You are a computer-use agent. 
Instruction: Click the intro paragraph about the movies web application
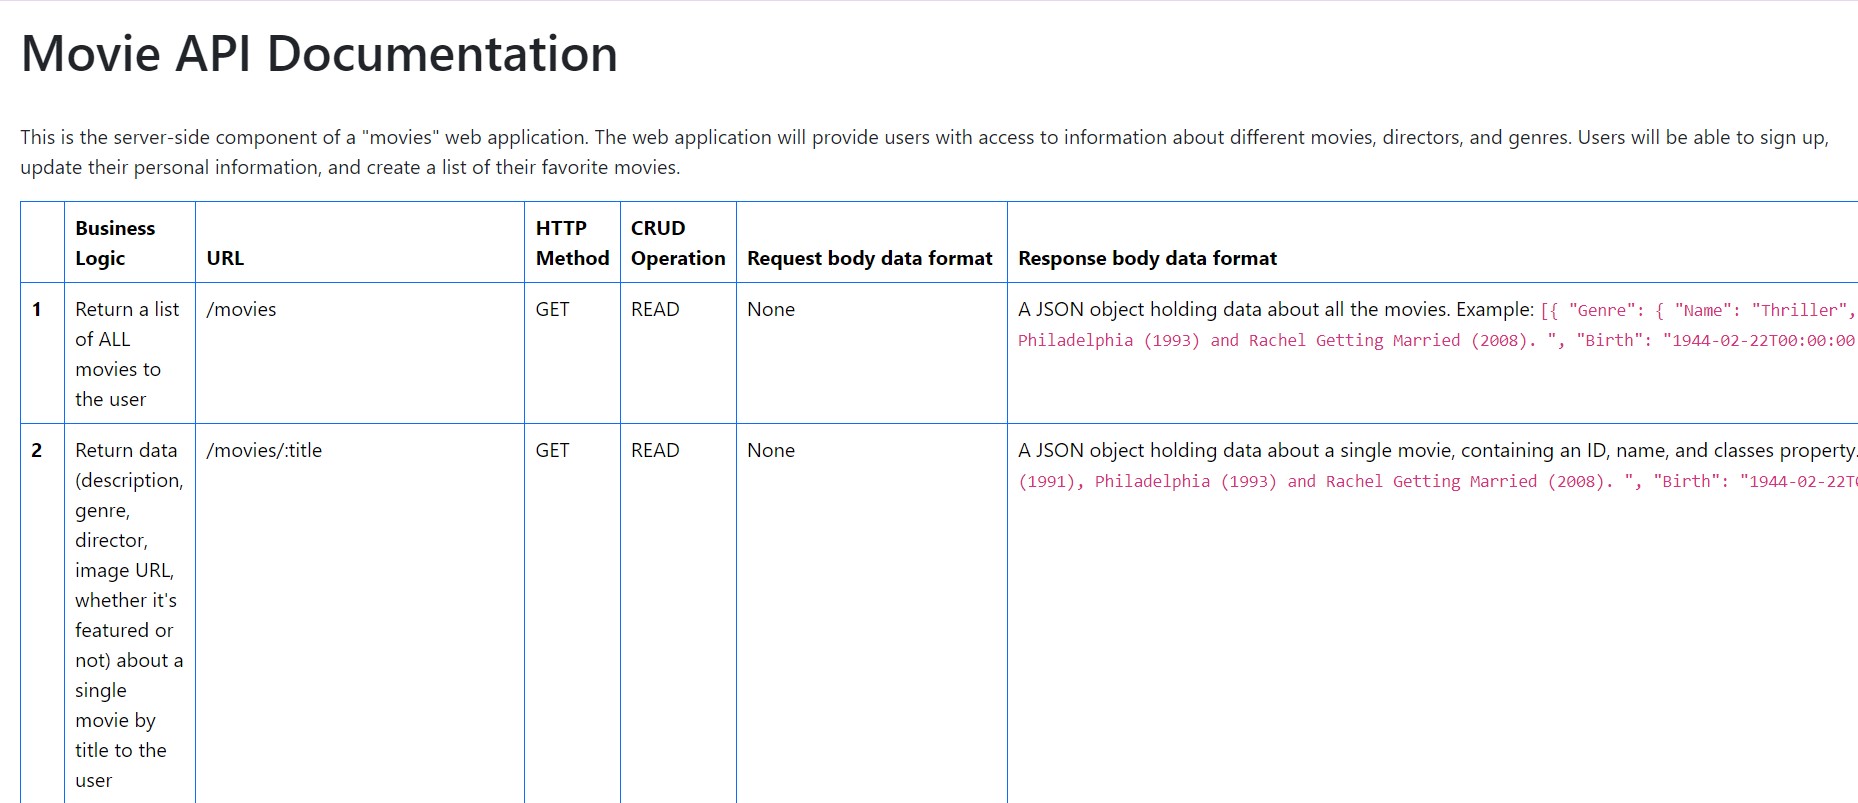(925, 152)
